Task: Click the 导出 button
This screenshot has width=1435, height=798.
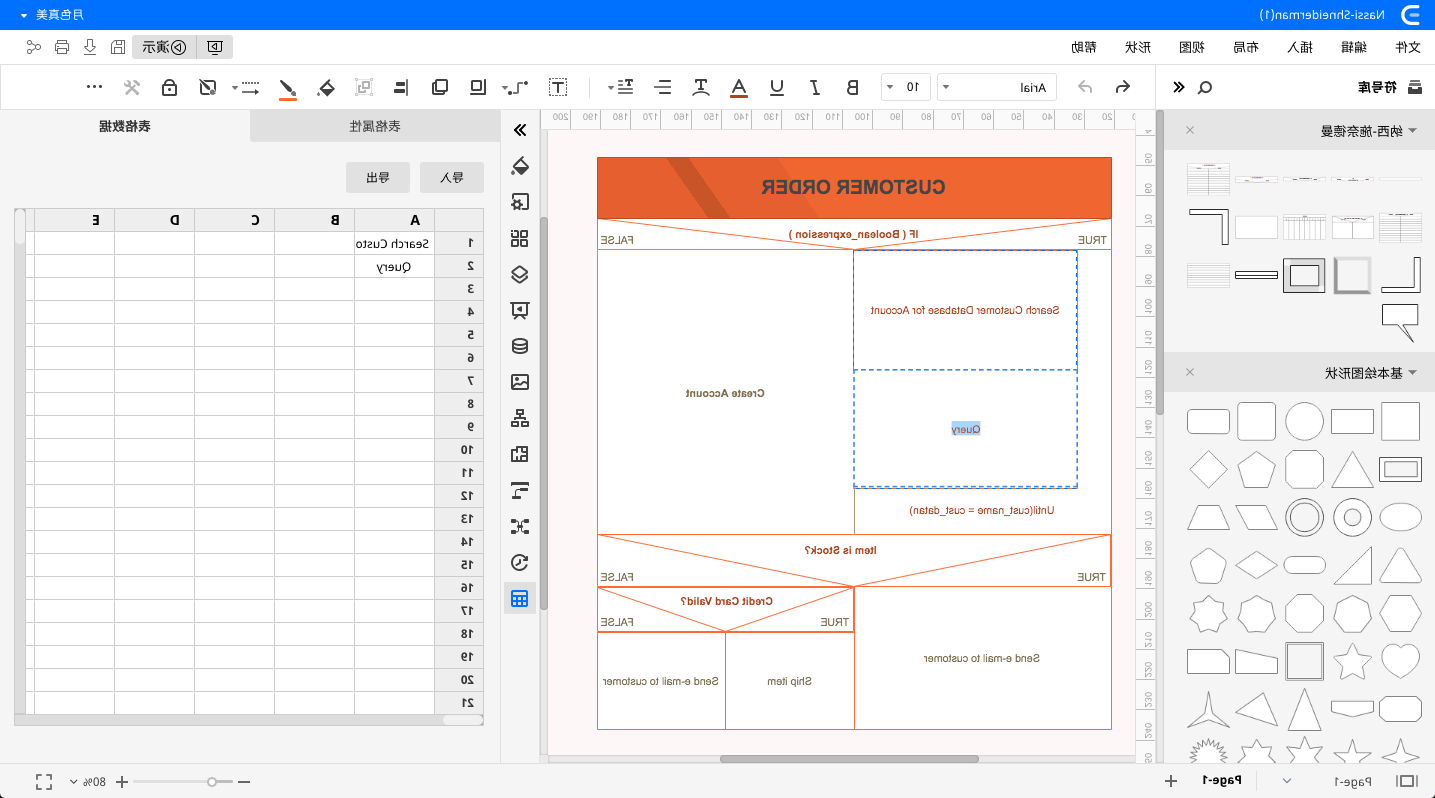Action: click(378, 178)
